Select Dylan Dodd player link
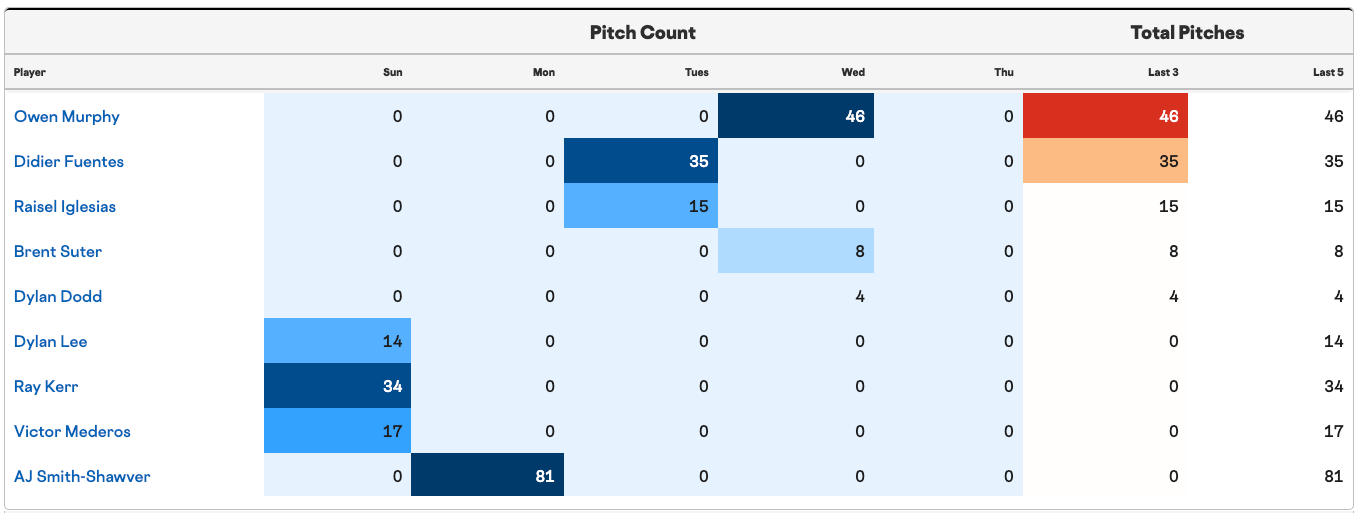1358x513 pixels. click(58, 296)
